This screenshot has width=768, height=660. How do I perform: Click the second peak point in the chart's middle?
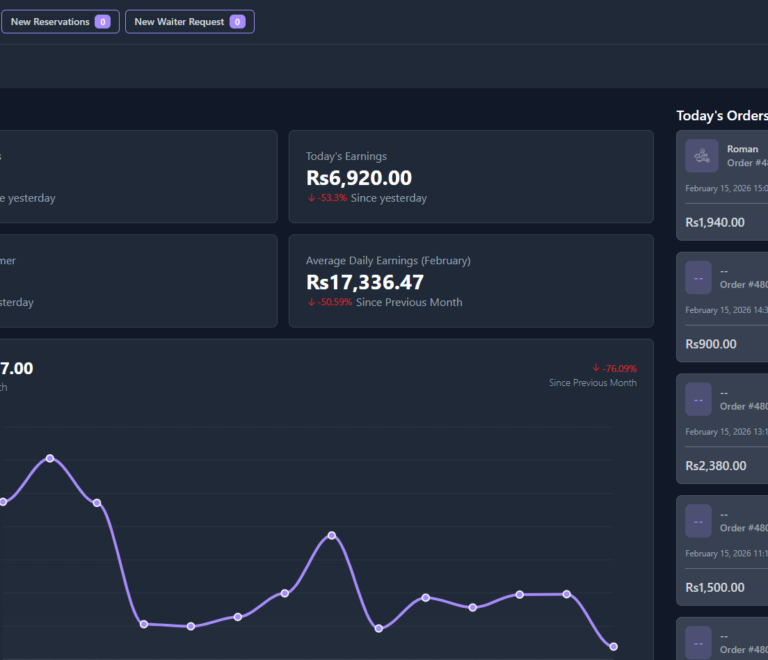[332, 535]
